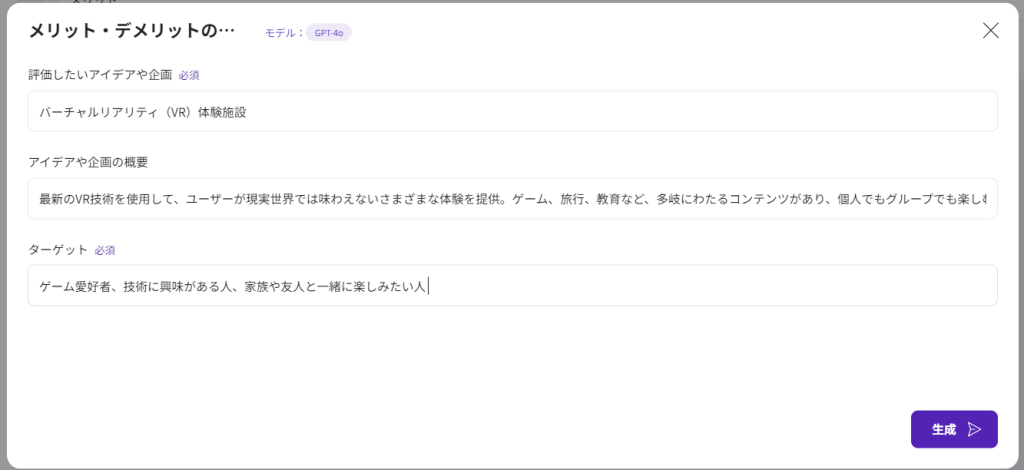Click the 必須 tag beside ターゲット

point(105,250)
